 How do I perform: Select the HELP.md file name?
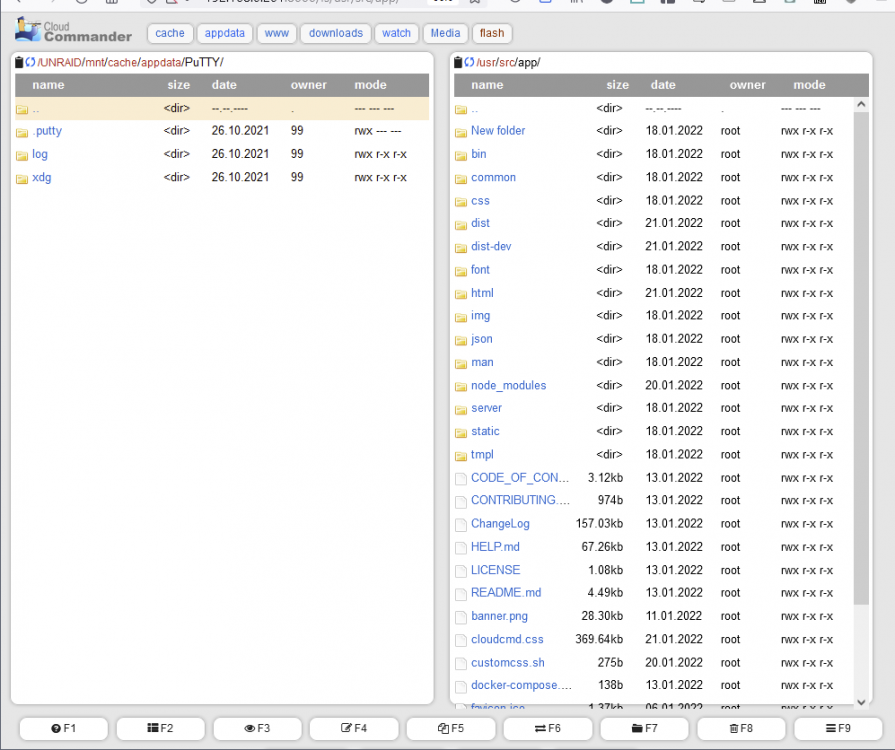[495, 547]
